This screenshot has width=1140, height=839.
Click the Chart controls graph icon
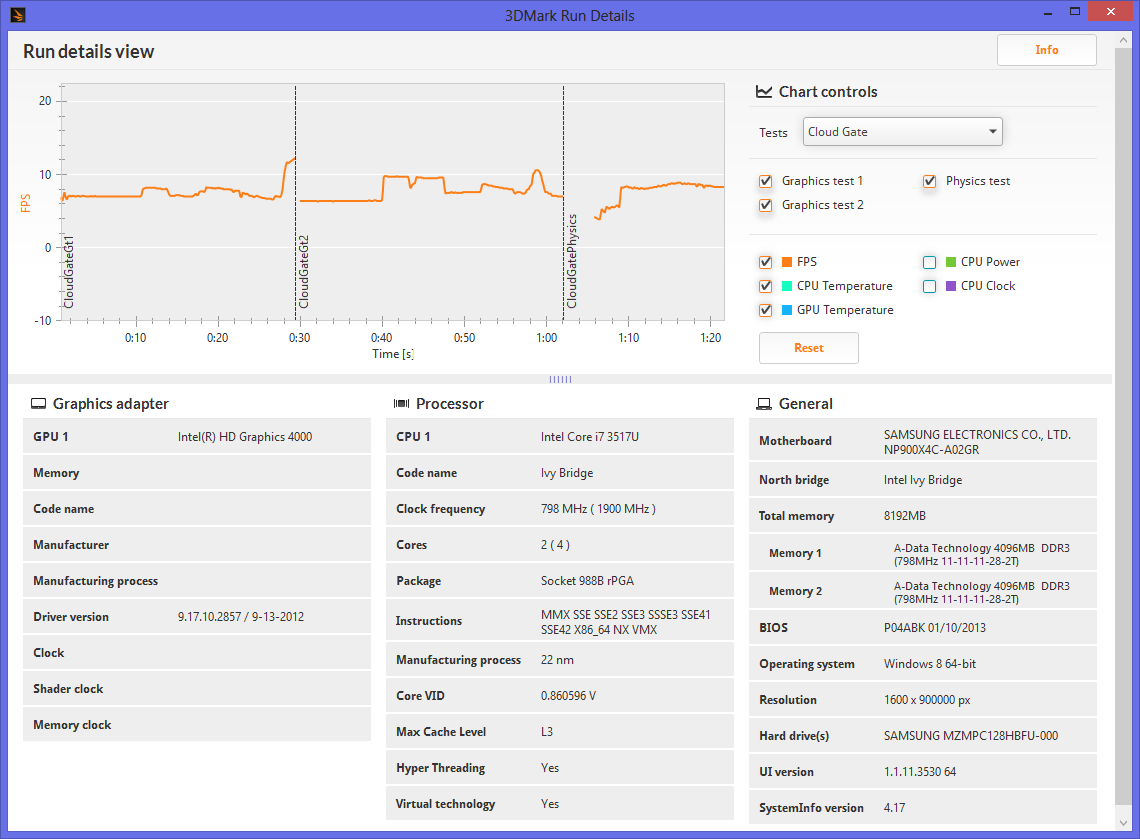[x=764, y=92]
